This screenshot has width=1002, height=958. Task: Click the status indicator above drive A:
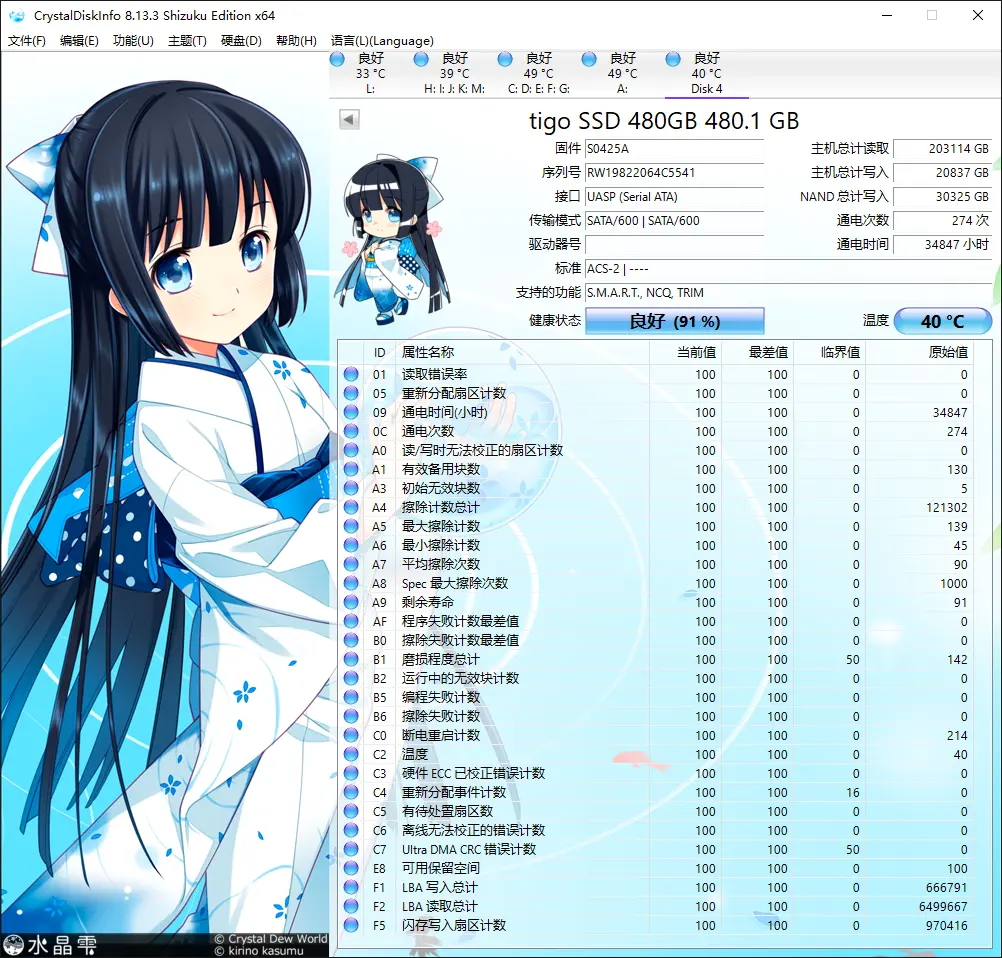pyautogui.click(x=590, y=59)
